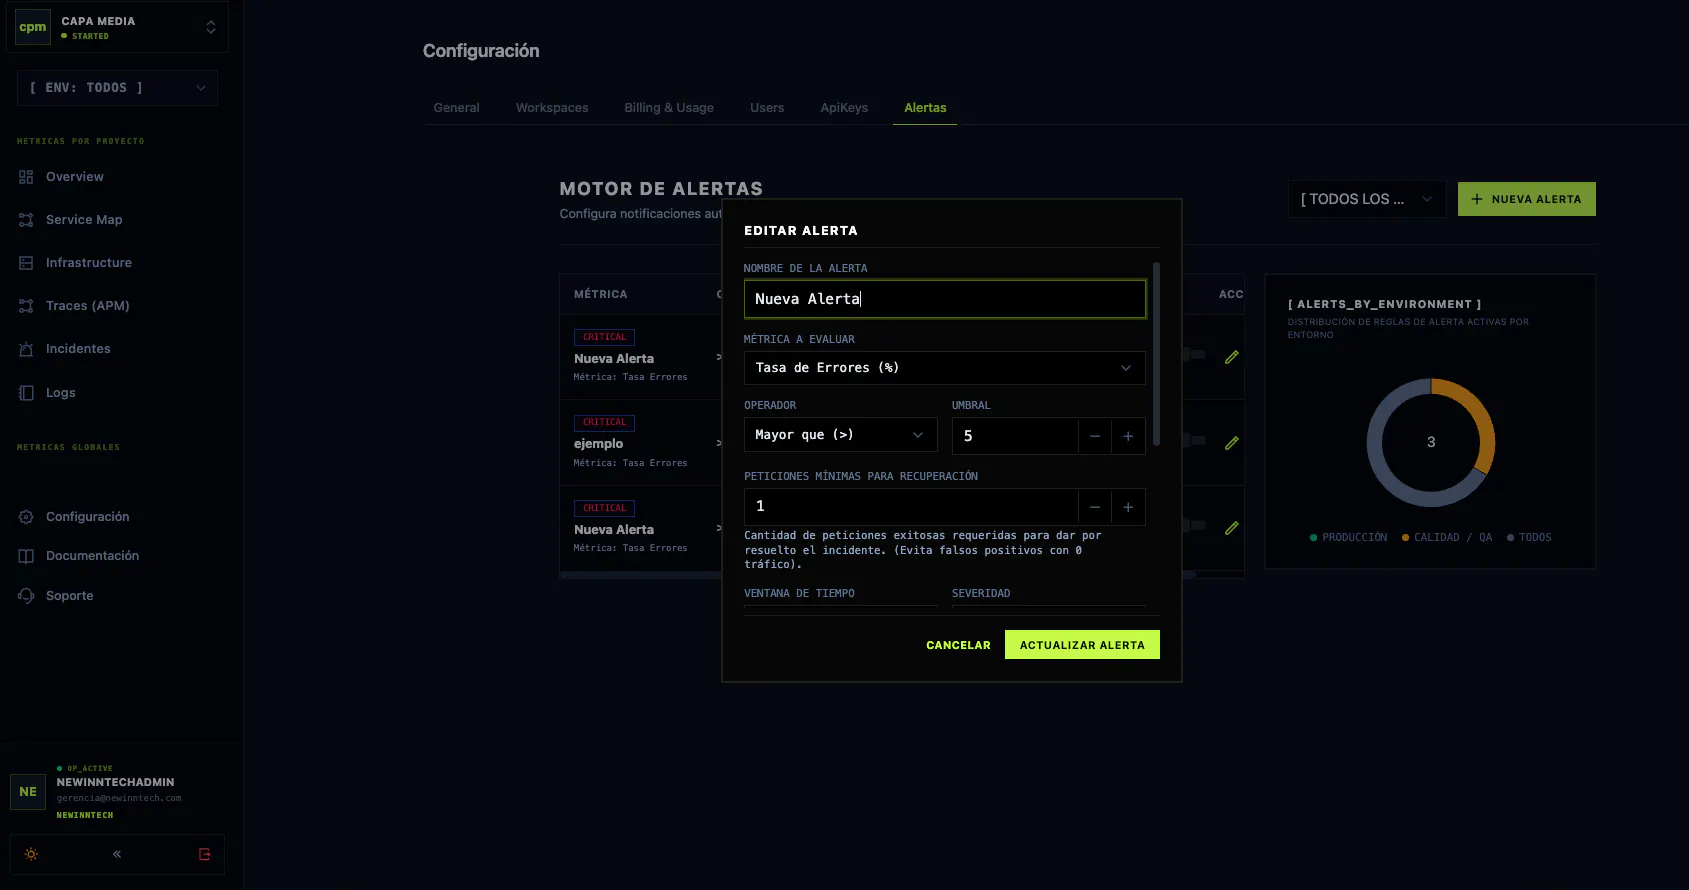Switch to the Billing & Usage tab

(x=669, y=108)
